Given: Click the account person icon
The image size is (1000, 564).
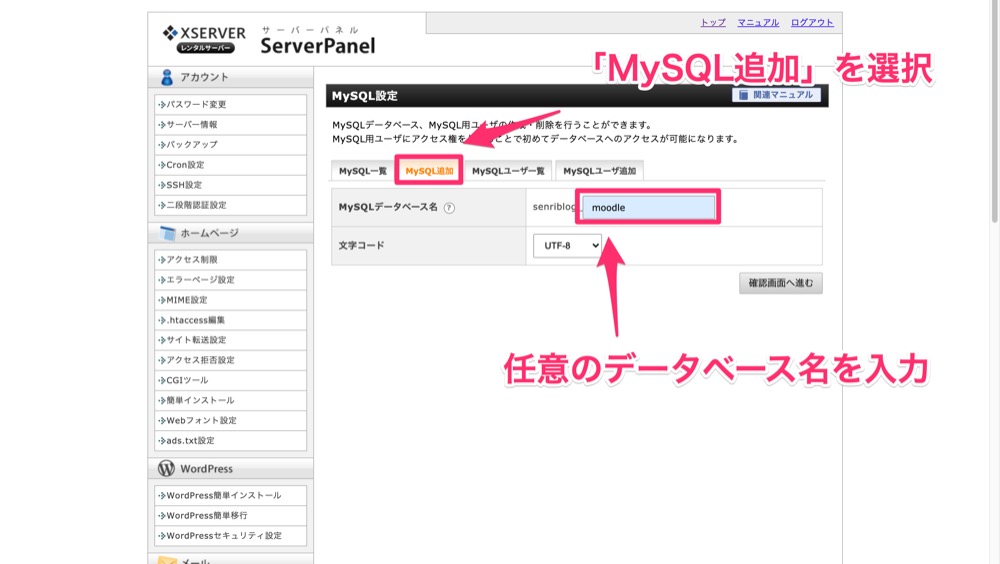Looking at the screenshot, I should pyautogui.click(x=167, y=77).
